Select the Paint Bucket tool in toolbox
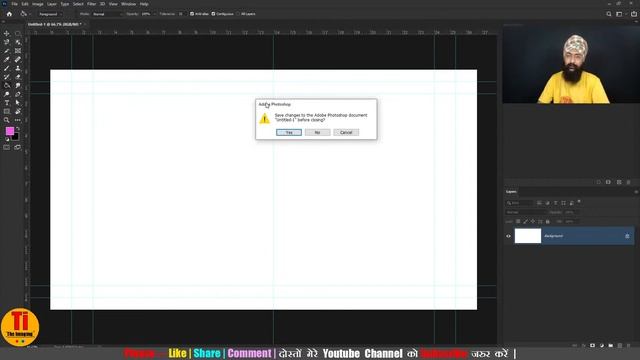 point(7,85)
